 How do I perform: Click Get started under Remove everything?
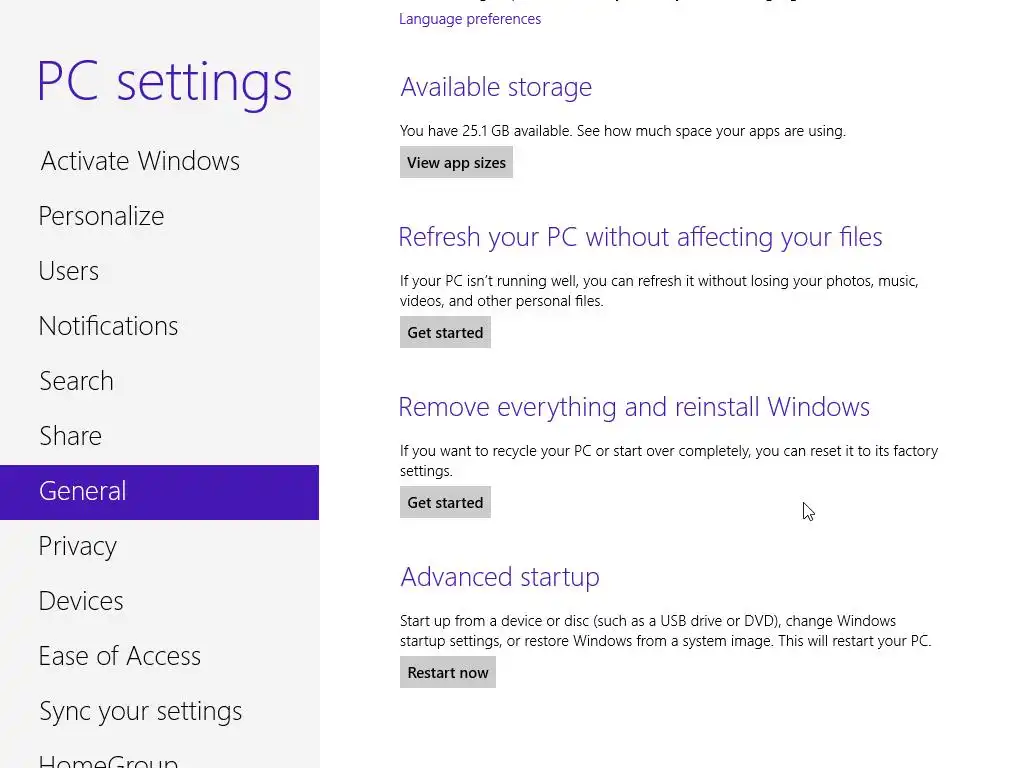pyautogui.click(x=445, y=502)
